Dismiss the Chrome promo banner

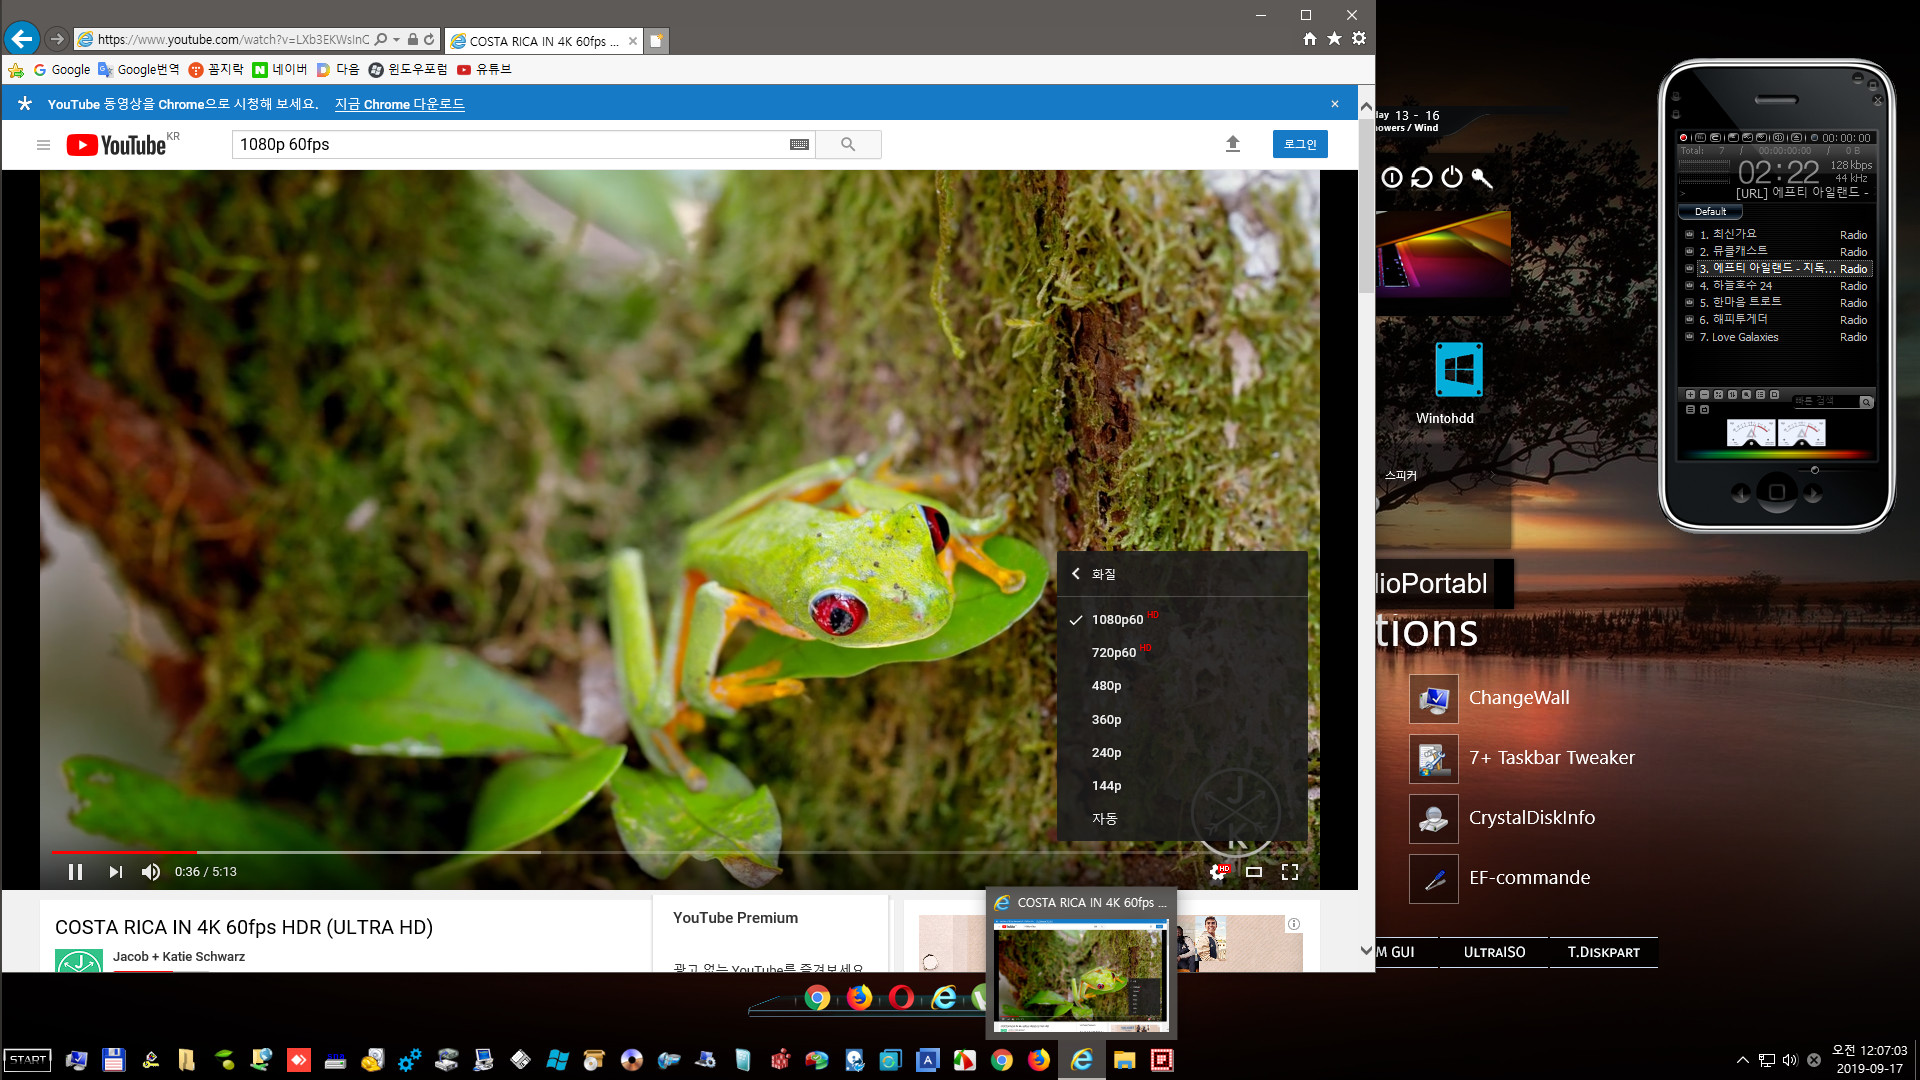pos(1335,104)
